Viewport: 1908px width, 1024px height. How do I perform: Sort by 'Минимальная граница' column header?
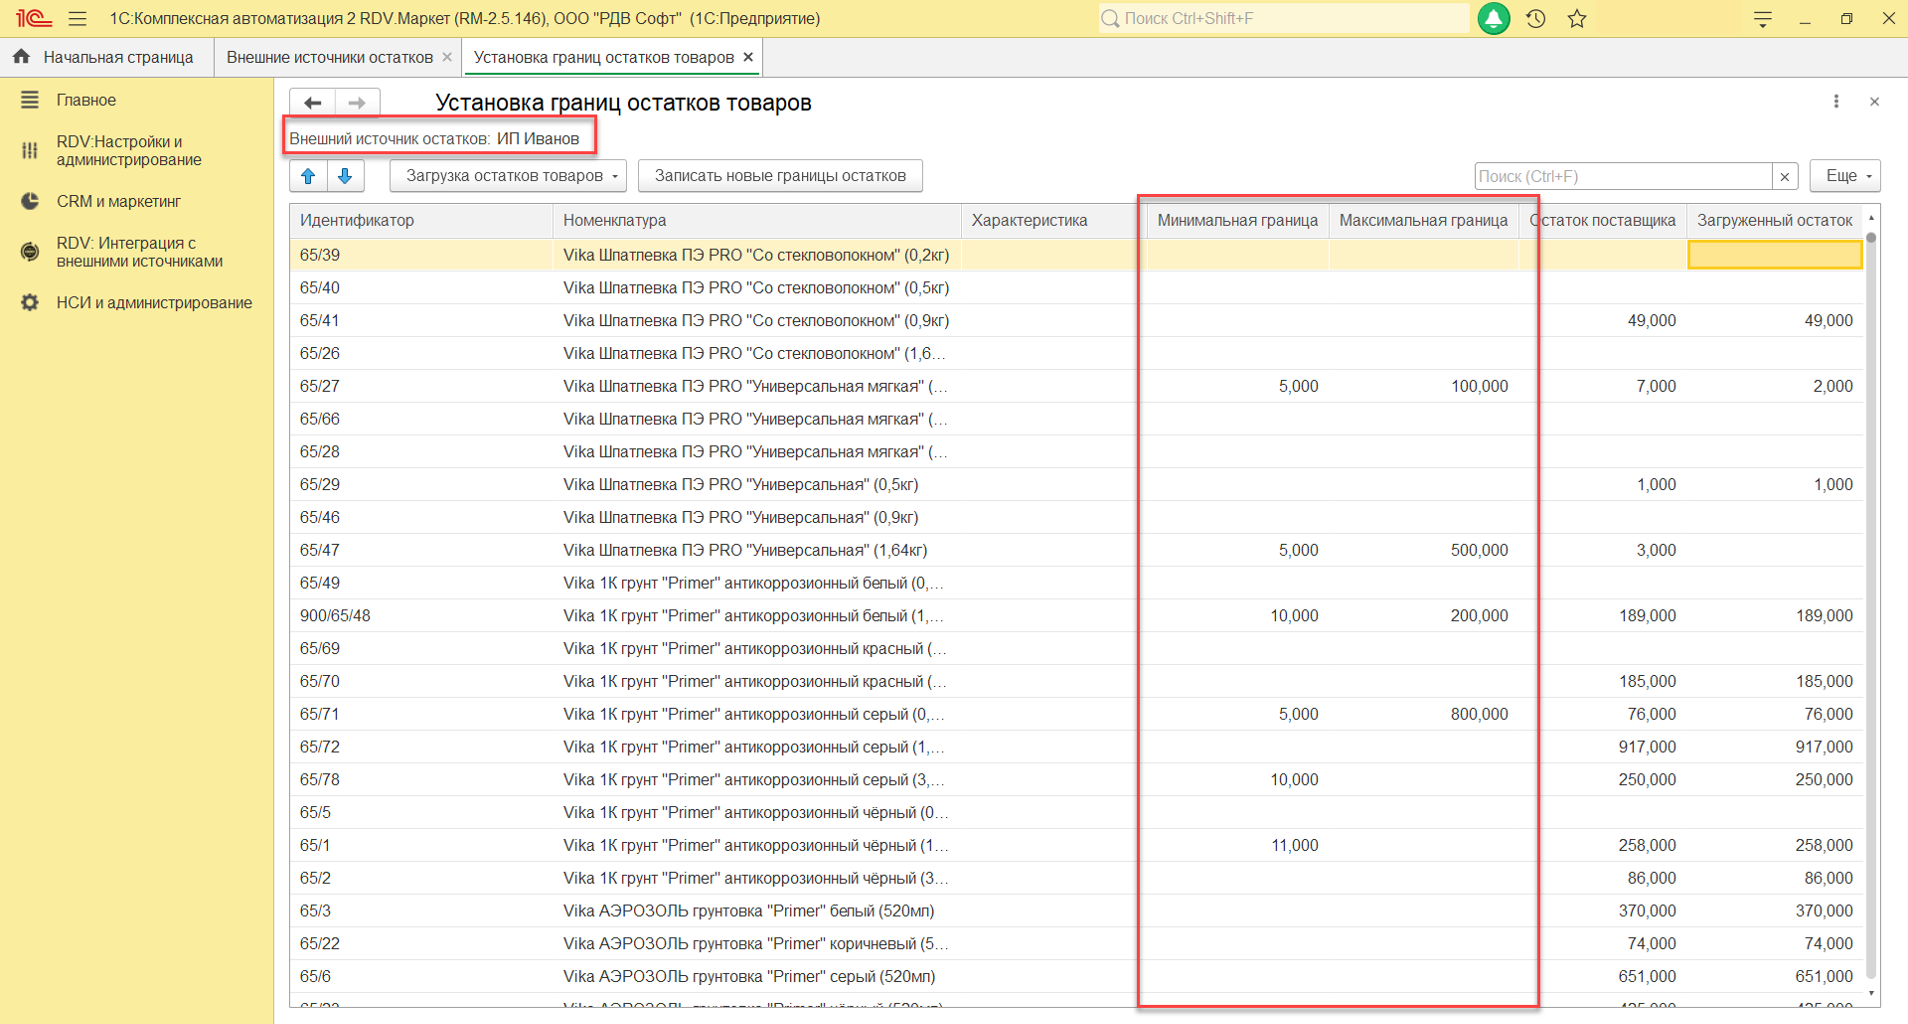click(x=1236, y=221)
